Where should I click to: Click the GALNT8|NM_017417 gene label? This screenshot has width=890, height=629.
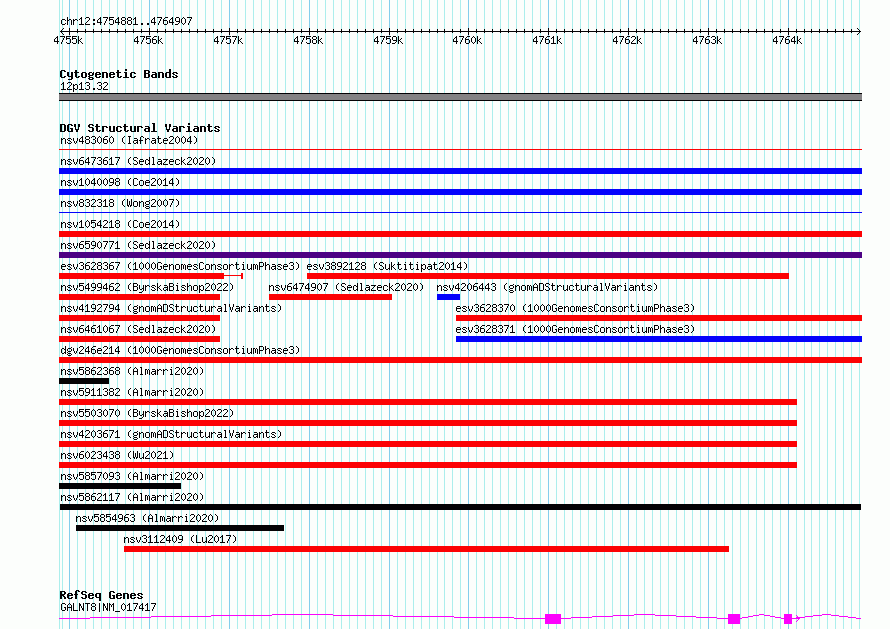click(x=108, y=607)
